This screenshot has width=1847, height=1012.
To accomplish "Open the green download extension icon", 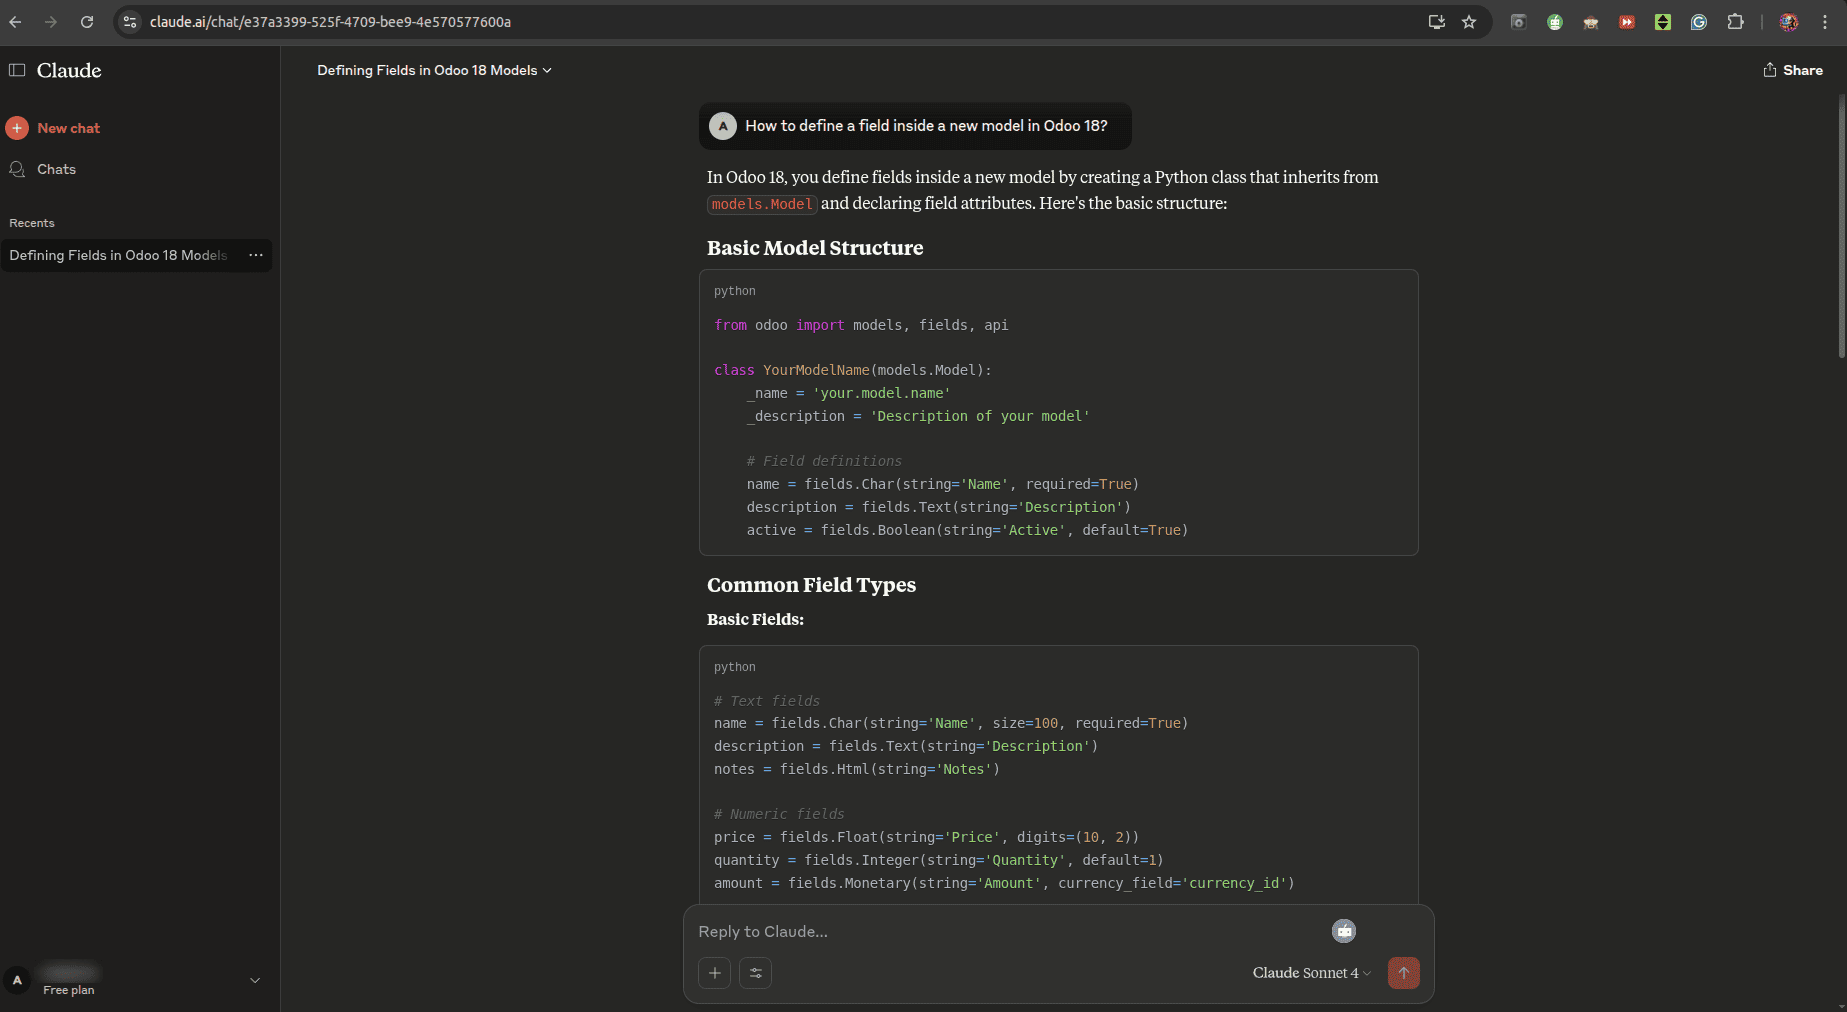I will [x=1663, y=22].
